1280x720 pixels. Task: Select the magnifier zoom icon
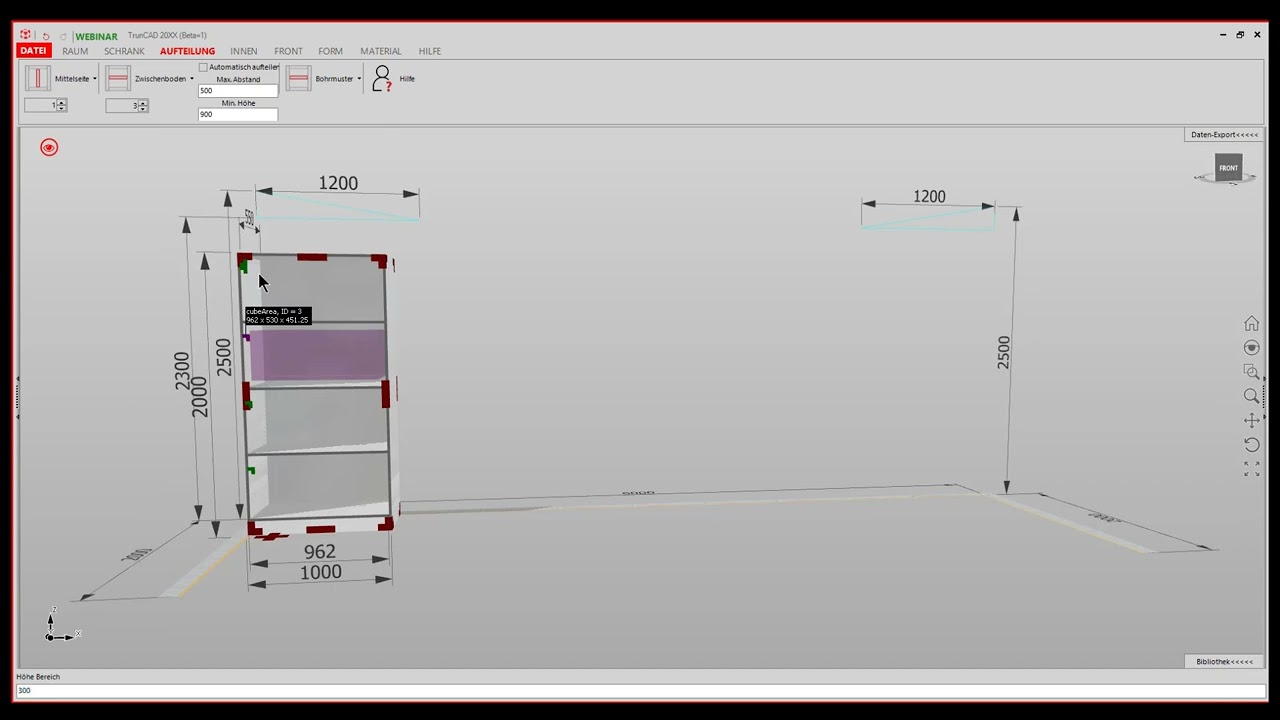(1251, 396)
